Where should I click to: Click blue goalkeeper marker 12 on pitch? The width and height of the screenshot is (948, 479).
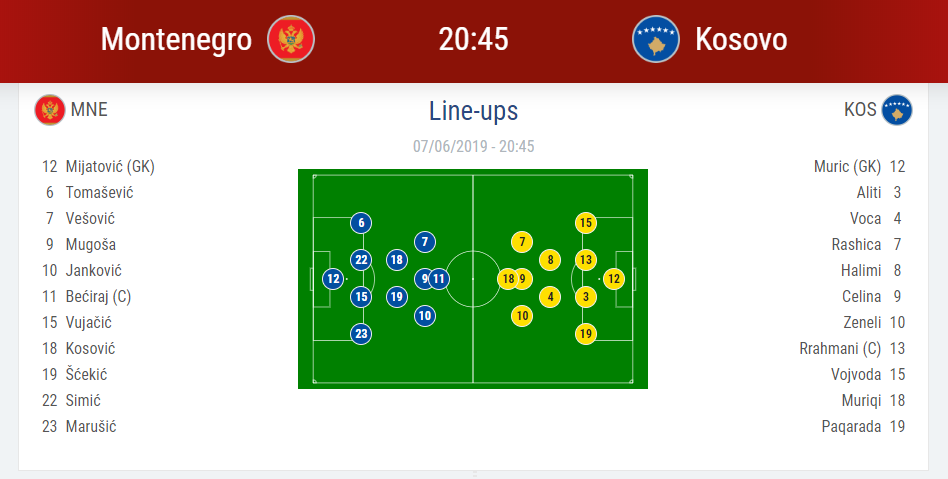(333, 279)
